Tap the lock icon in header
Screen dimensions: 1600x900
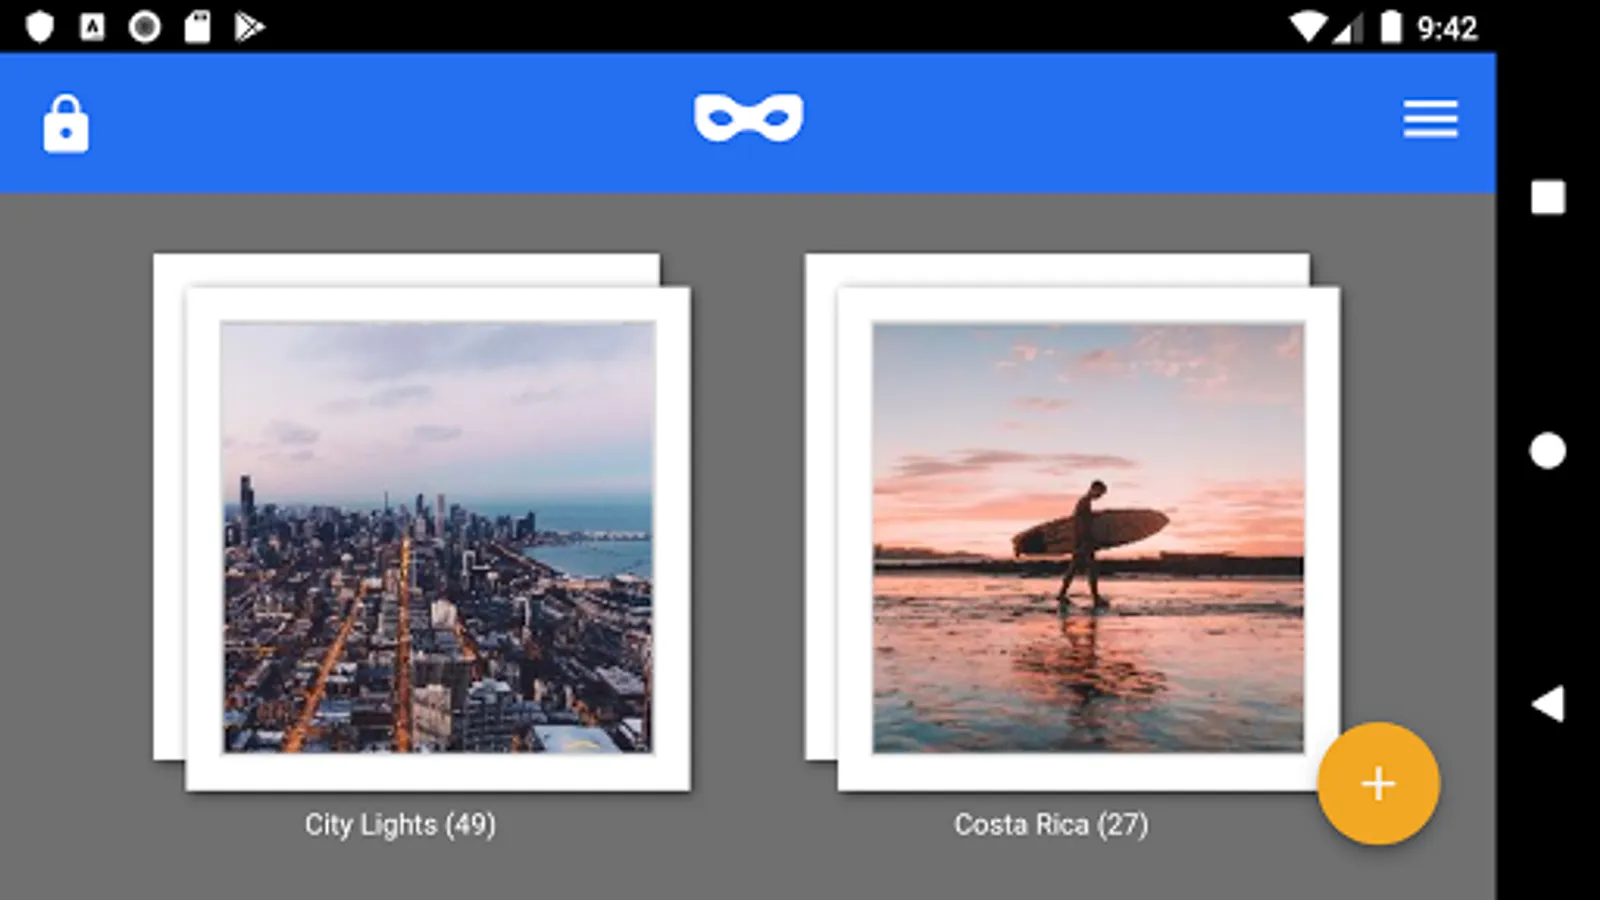[66, 124]
